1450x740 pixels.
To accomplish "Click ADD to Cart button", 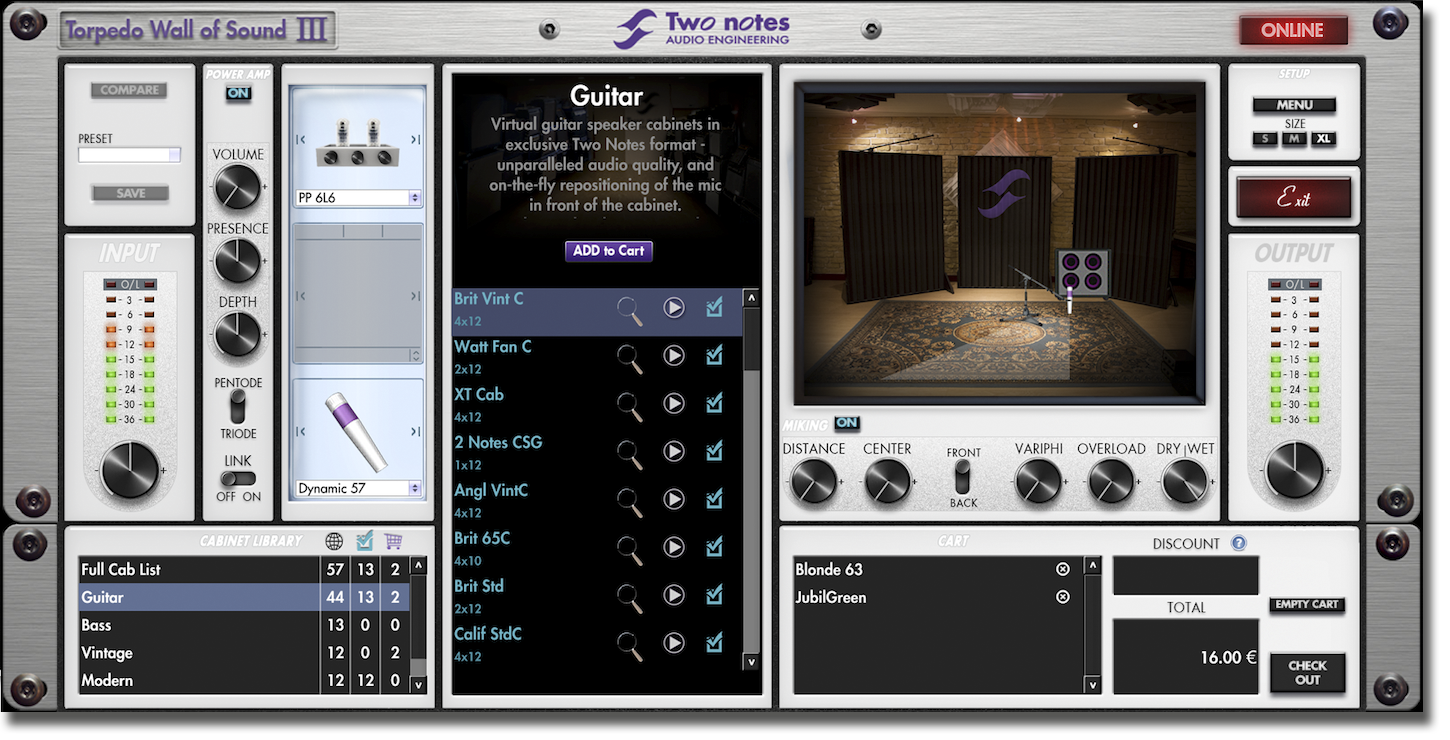I will pos(608,251).
